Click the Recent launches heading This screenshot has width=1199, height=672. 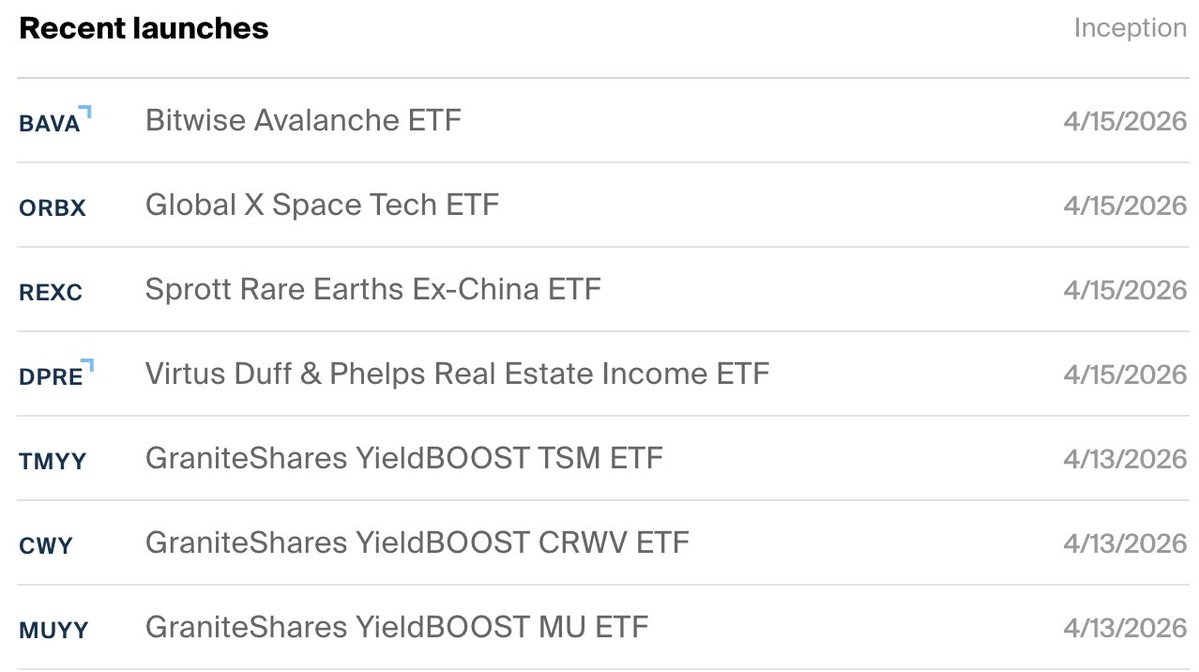point(144,28)
